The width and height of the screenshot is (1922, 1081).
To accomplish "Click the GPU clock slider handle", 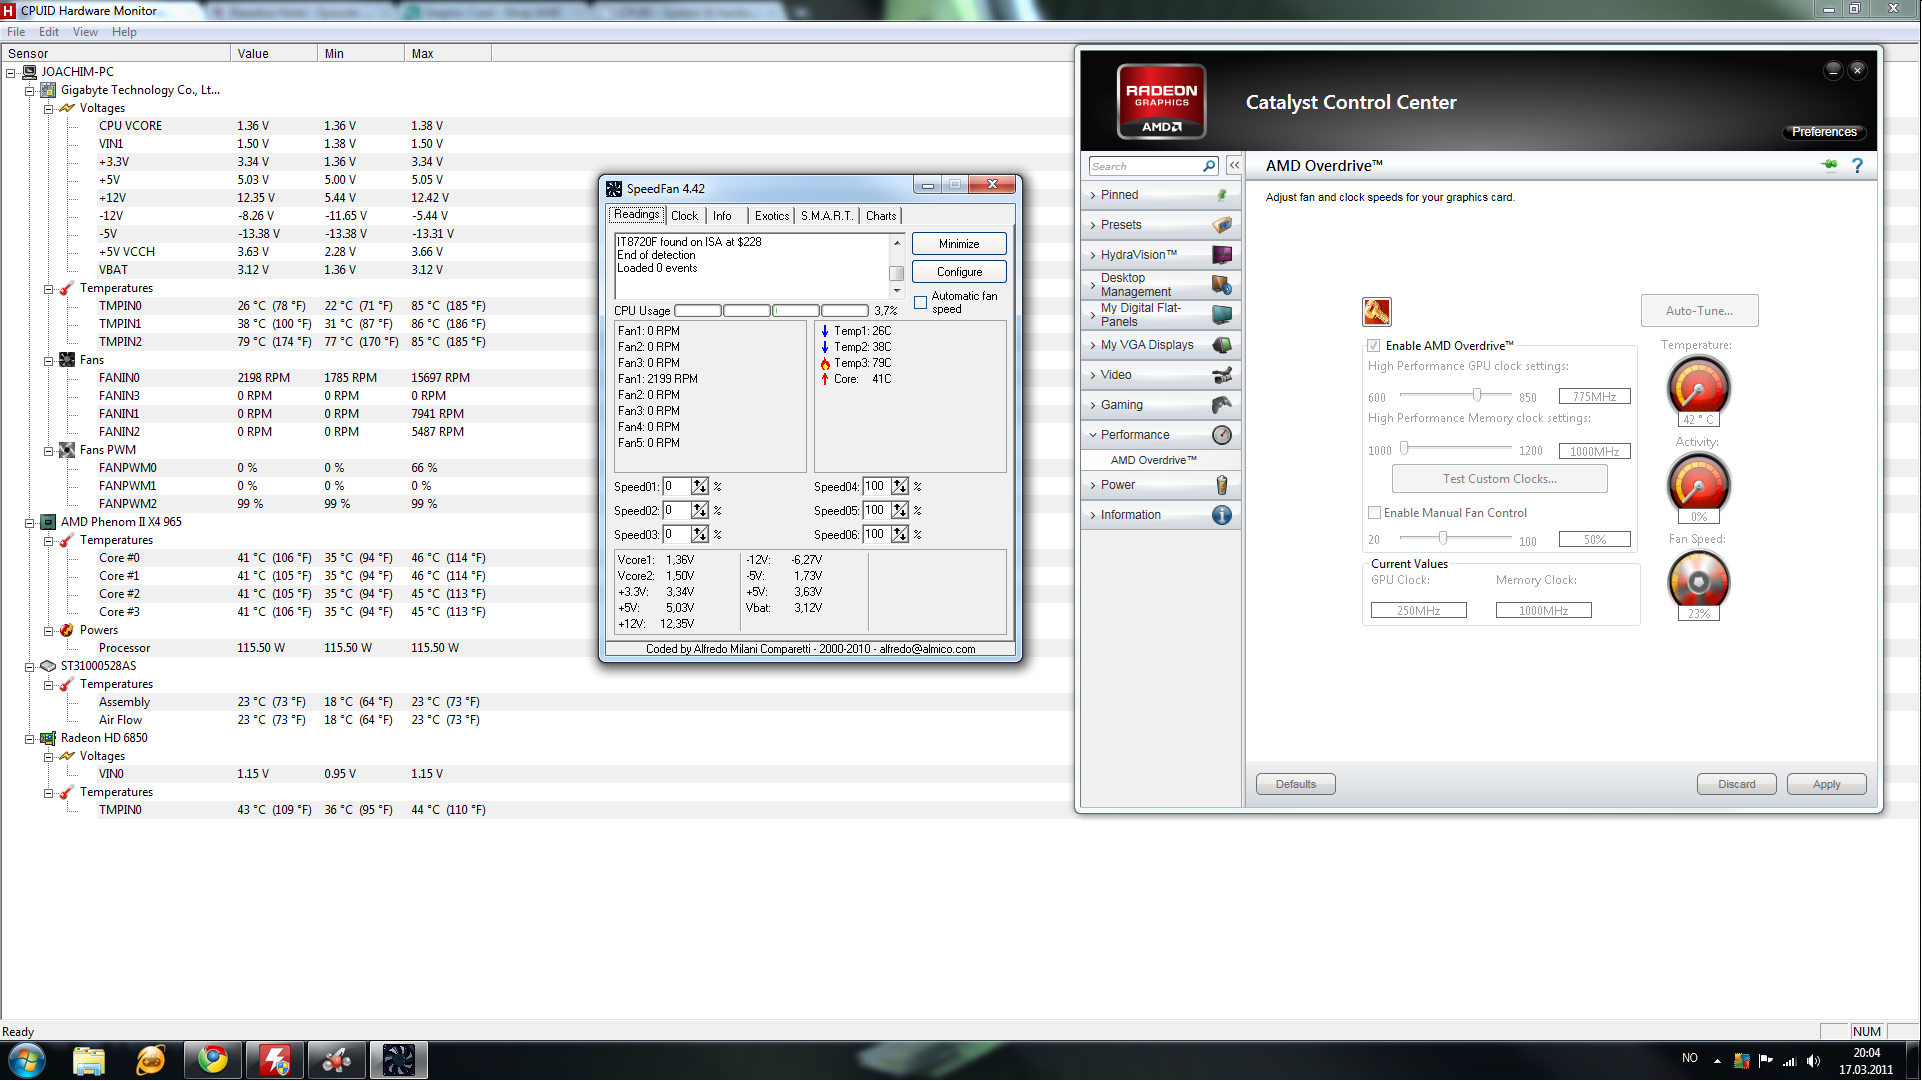I will (x=1477, y=394).
